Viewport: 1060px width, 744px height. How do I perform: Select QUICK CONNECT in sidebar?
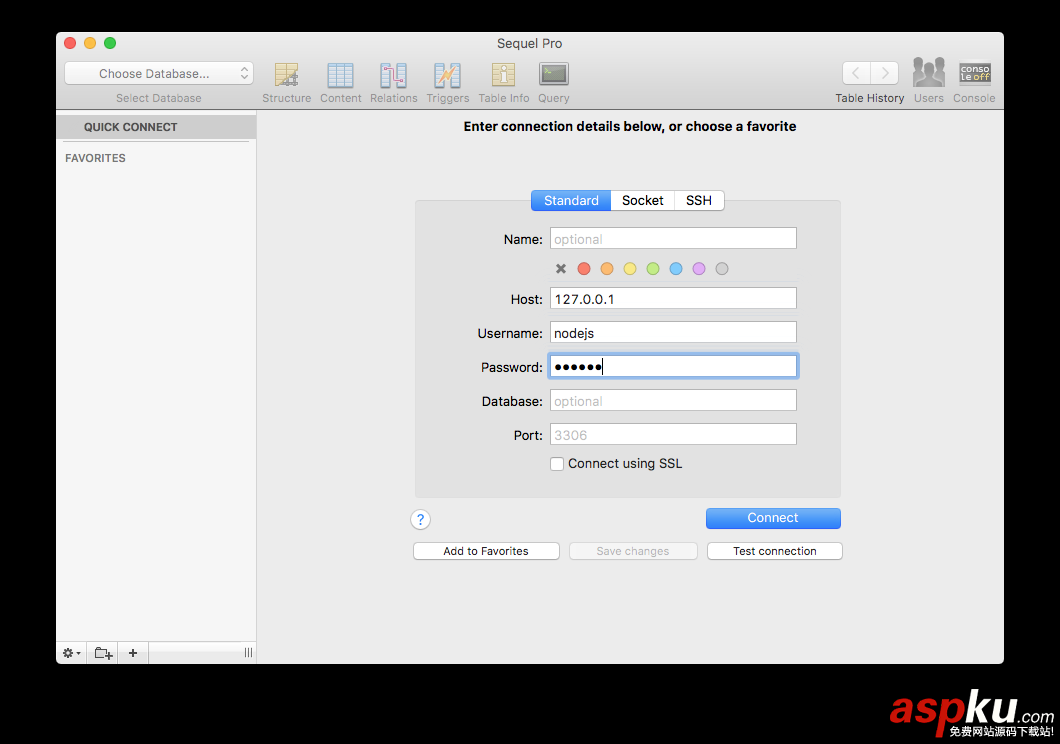point(156,127)
